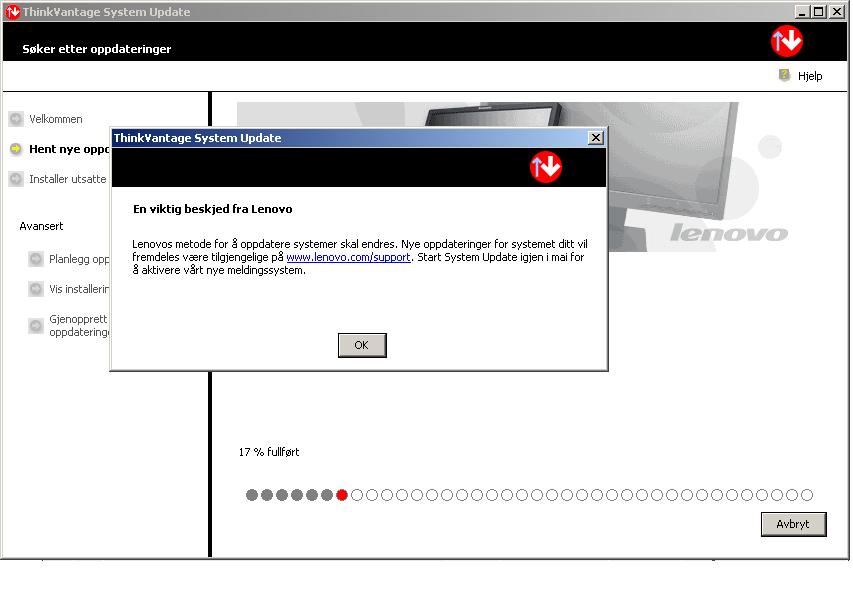
Task: Select Installer utsatte item in sidebar
Action: [x=68, y=179]
